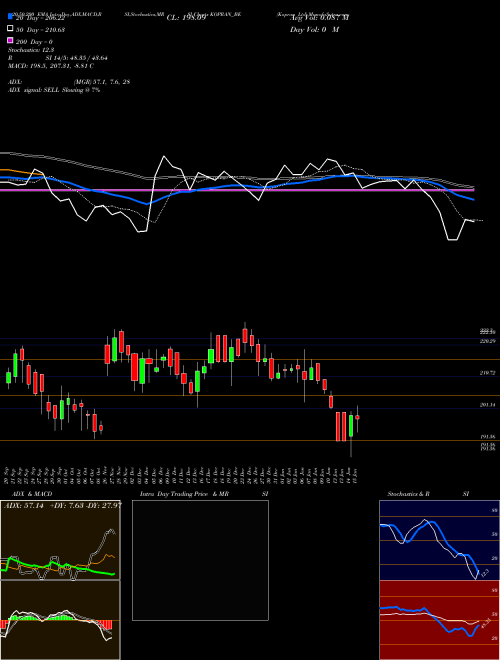The image size is (500, 660).
Task: Click the white 50 Day legend swatch
Action: [10, 29]
